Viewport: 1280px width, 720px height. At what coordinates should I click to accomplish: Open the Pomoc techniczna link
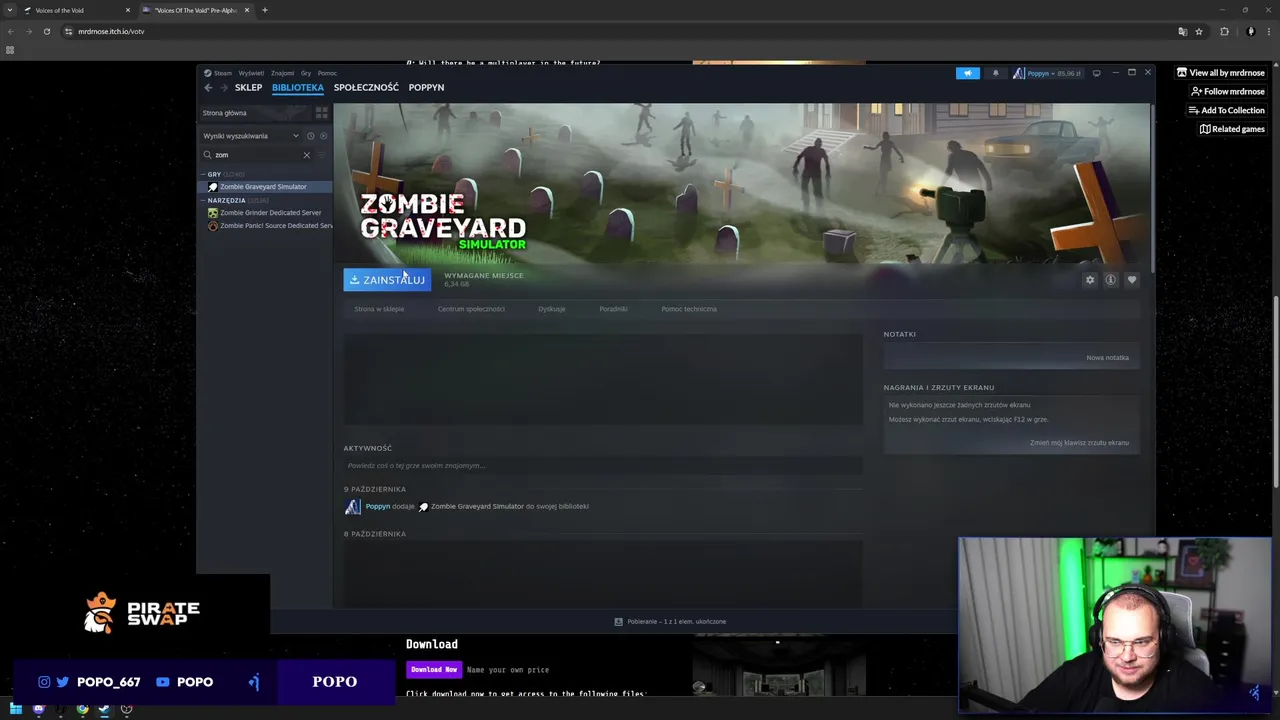(x=689, y=309)
